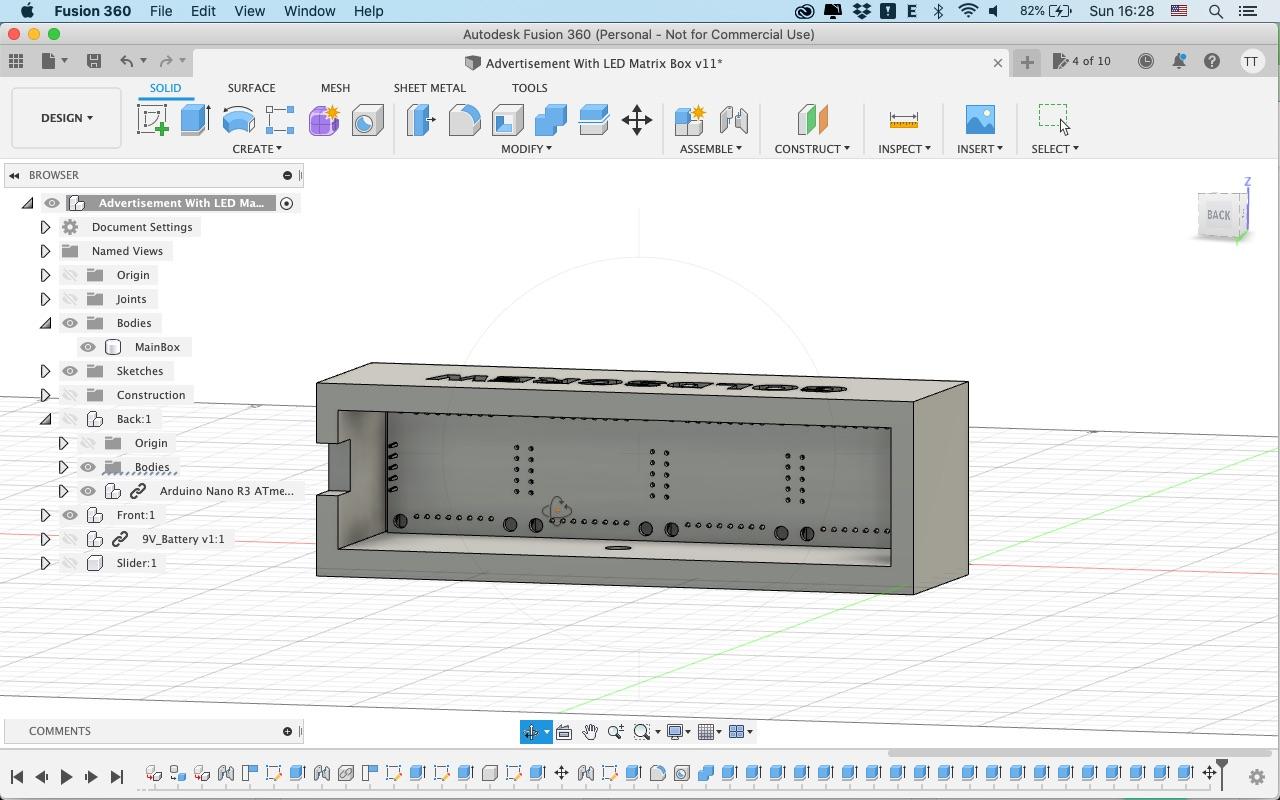Click the Measure tool icon
This screenshot has width=1280, height=800.
[x=903, y=120]
